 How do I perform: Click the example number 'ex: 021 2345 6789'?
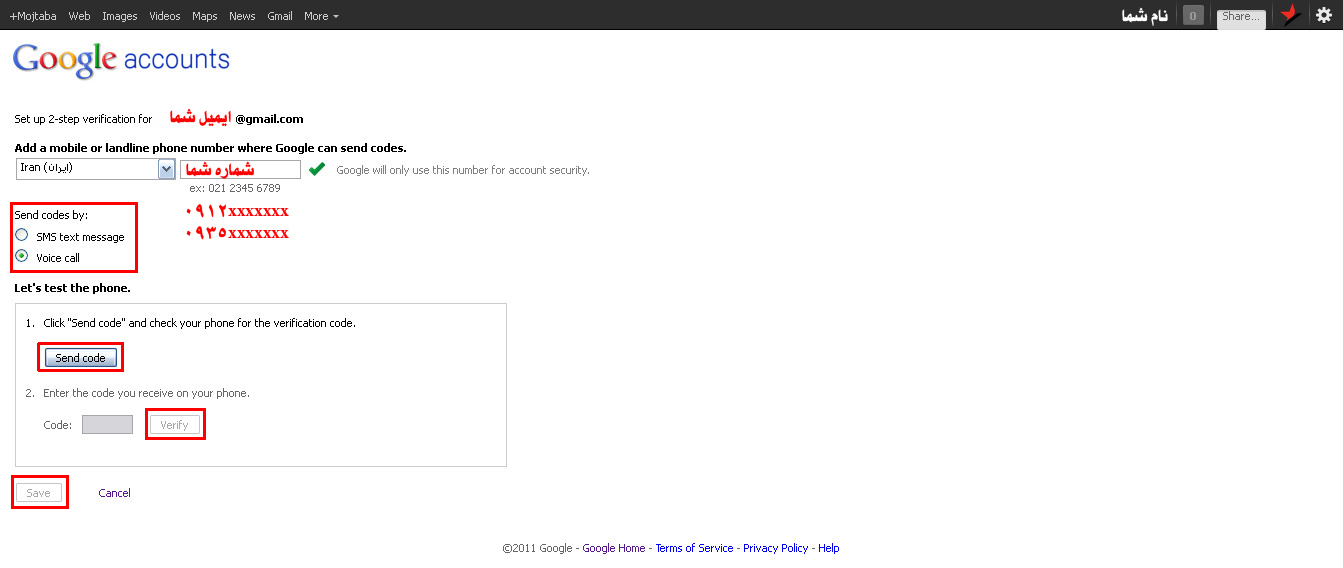pyautogui.click(x=235, y=188)
